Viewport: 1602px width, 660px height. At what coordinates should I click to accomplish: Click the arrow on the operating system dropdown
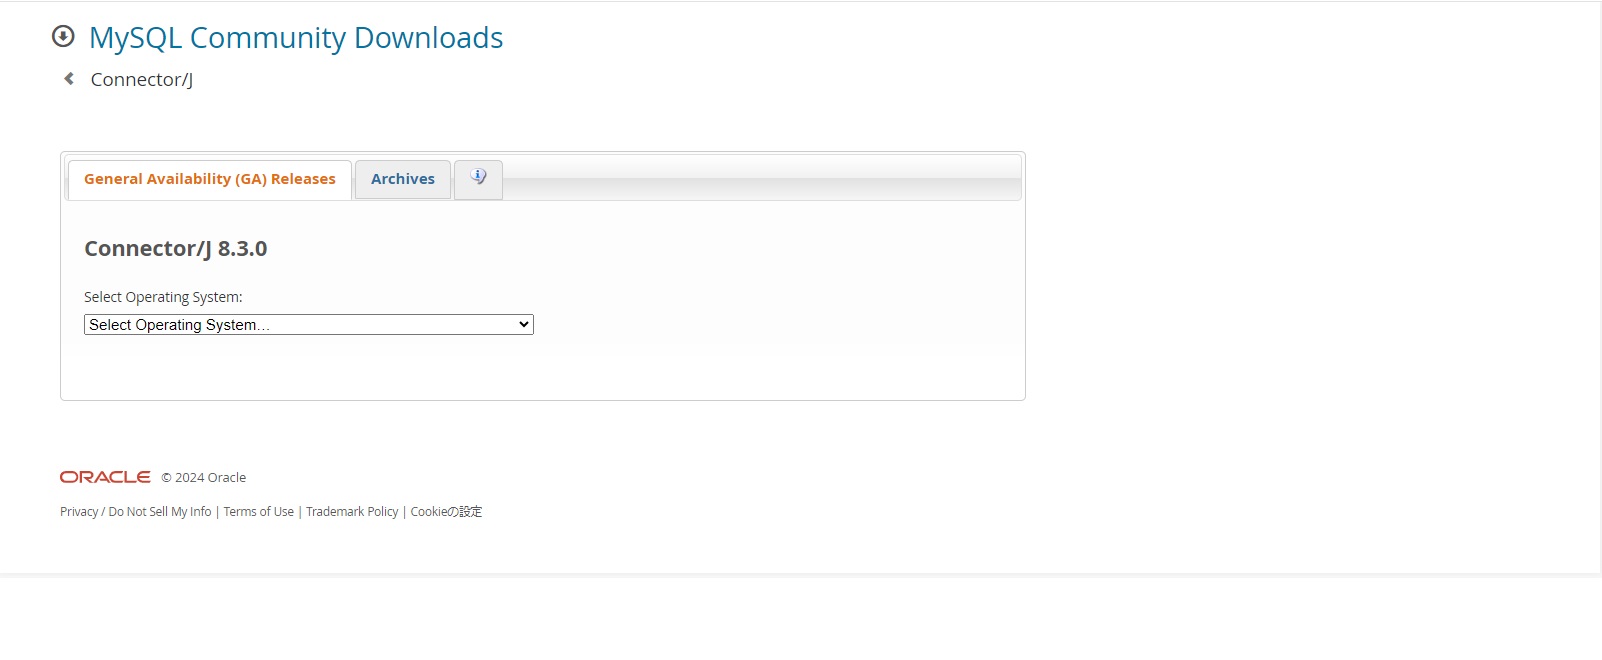tap(523, 325)
